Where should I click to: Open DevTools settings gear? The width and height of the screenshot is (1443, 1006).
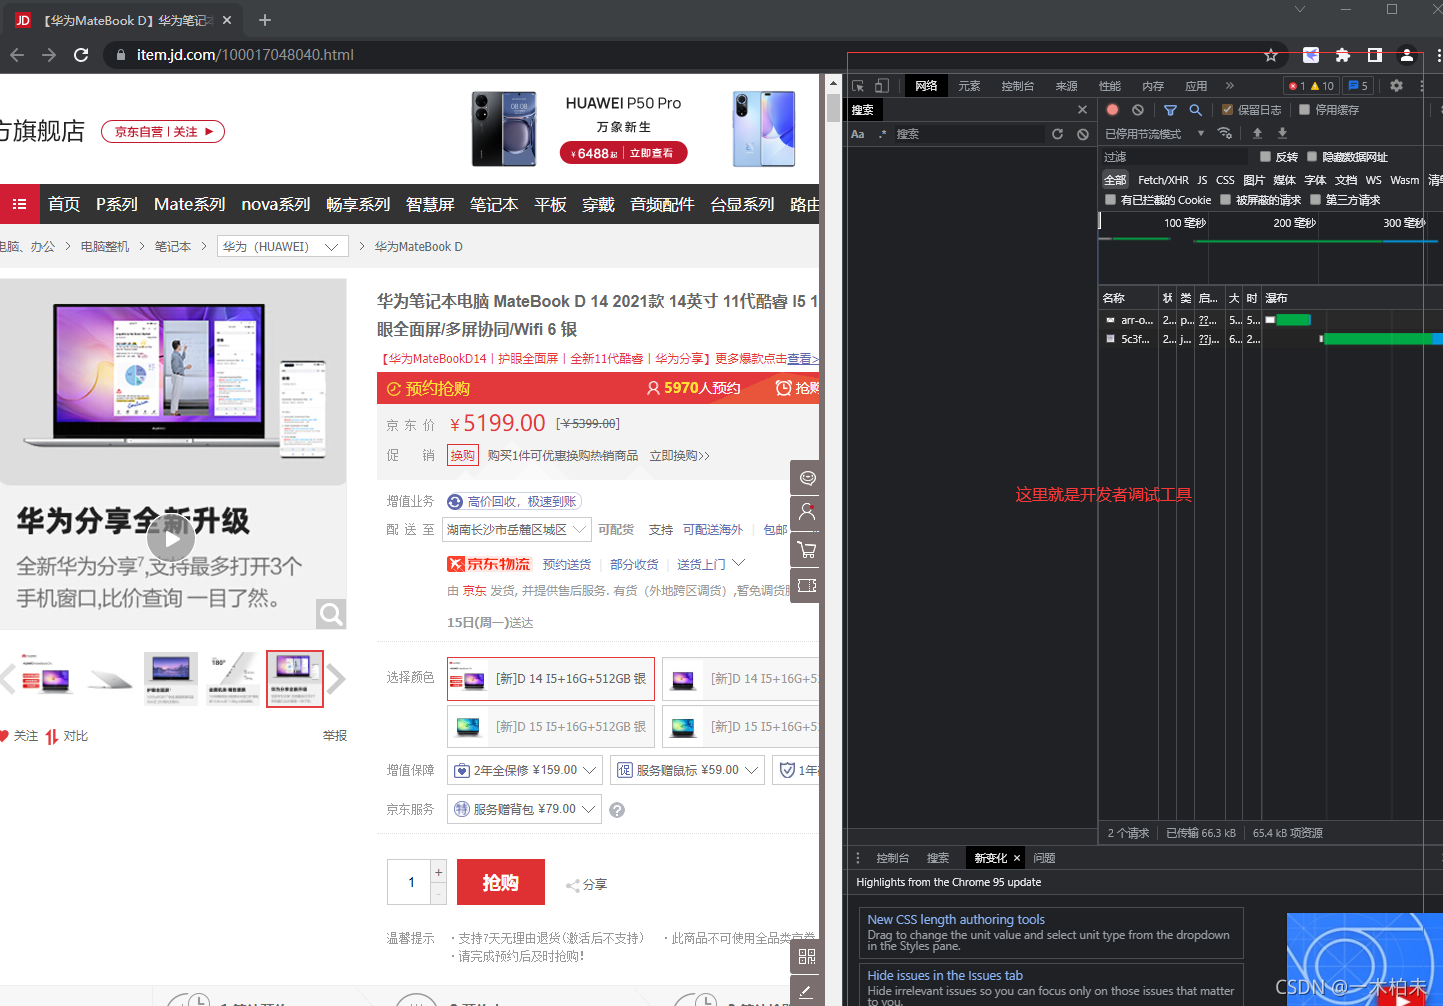click(x=1397, y=86)
